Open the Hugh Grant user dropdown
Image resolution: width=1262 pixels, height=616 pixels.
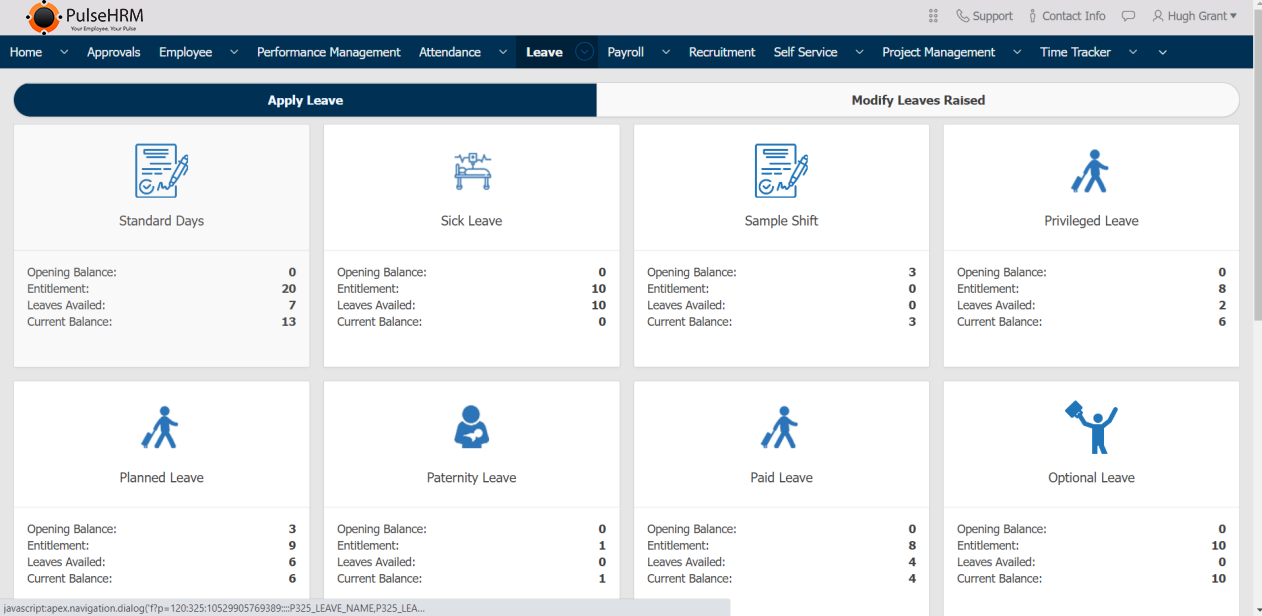click(x=1195, y=16)
